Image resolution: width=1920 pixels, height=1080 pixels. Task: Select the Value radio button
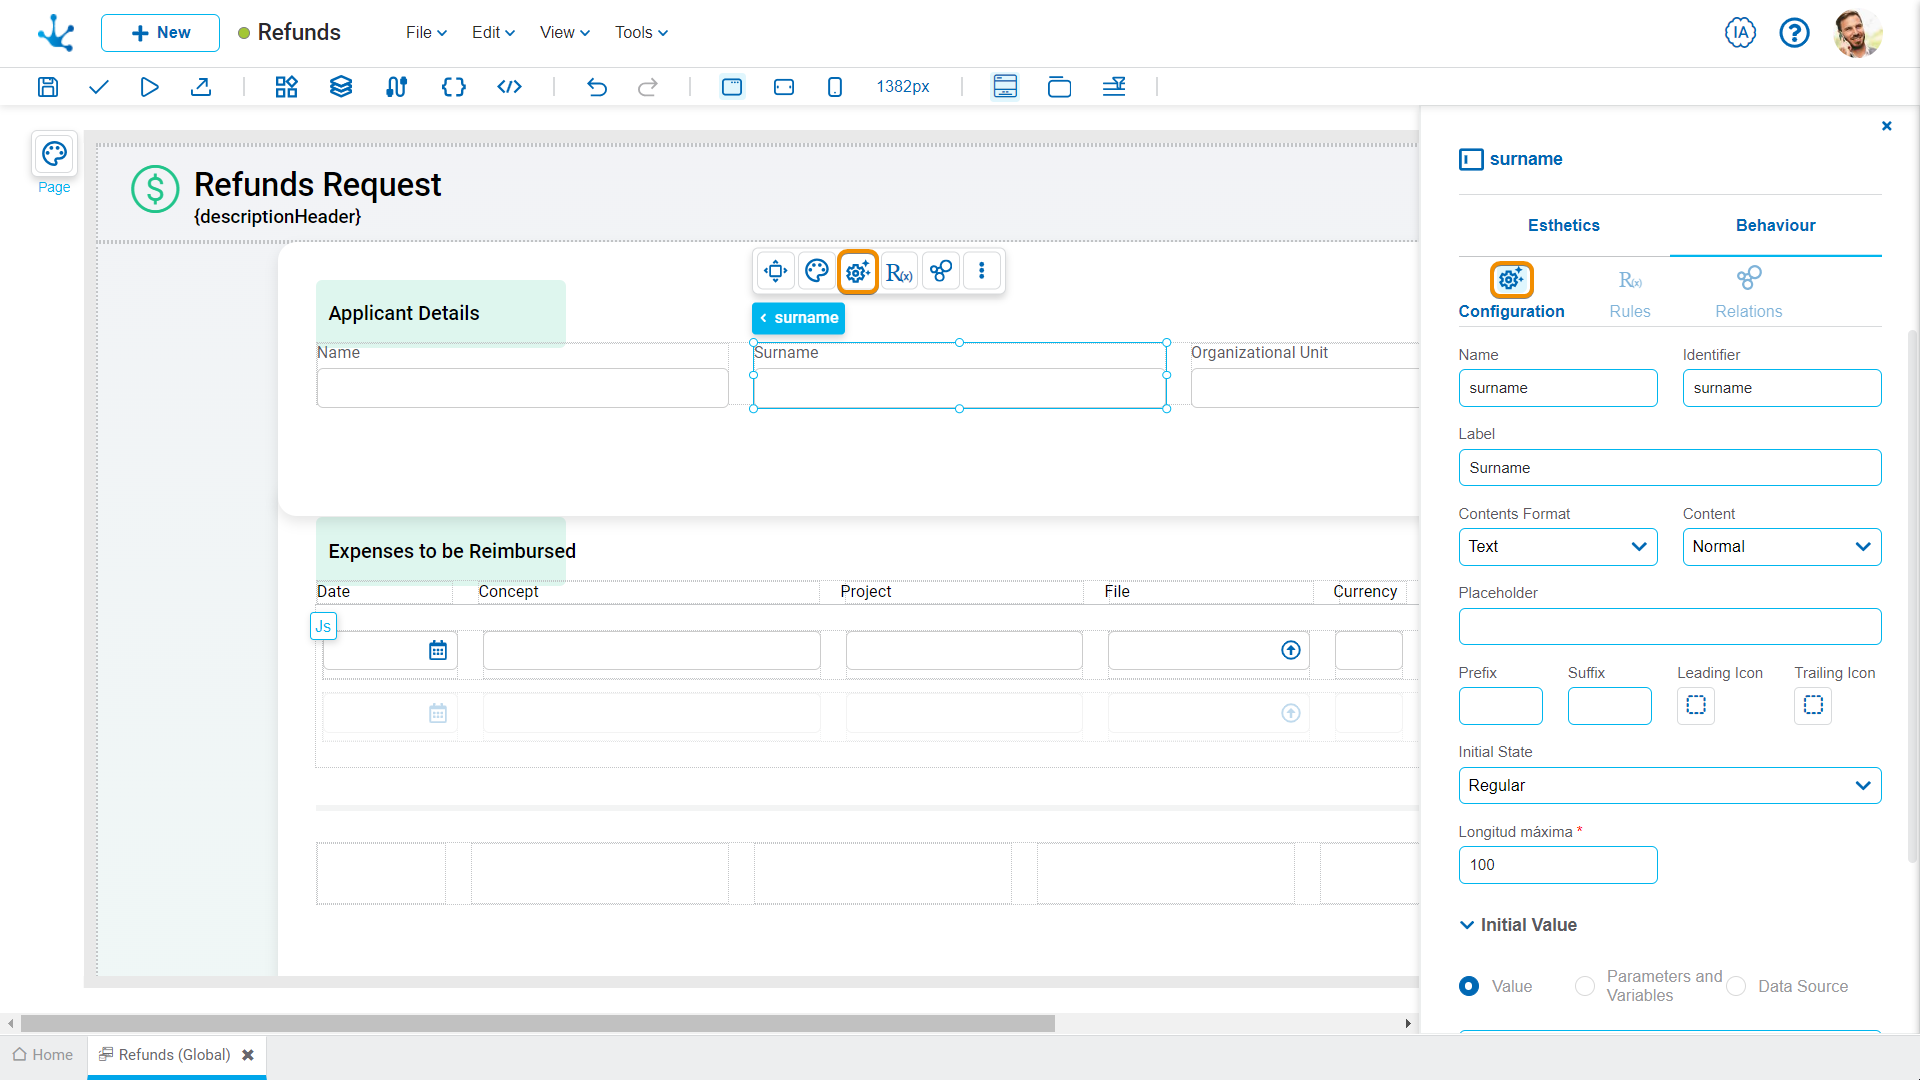[1469, 986]
